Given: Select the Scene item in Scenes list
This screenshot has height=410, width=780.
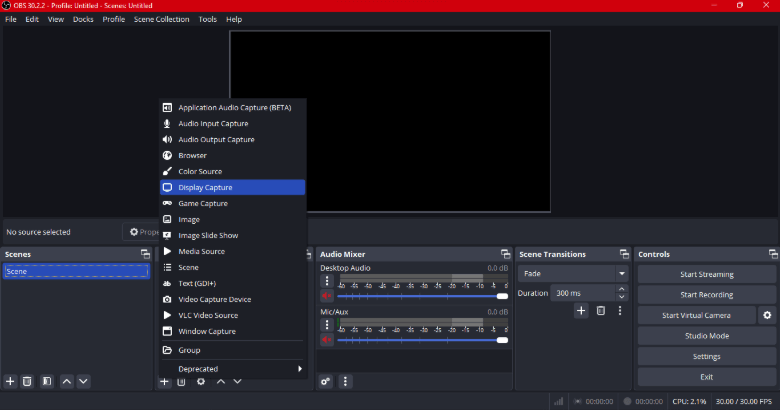Looking at the screenshot, I should point(76,271).
